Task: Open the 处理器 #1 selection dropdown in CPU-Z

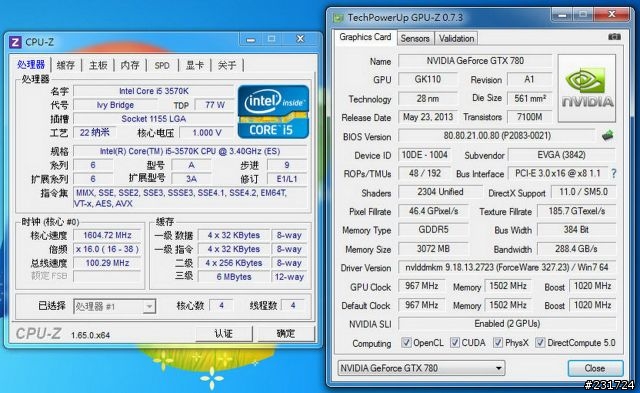Action: coord(115,306)
